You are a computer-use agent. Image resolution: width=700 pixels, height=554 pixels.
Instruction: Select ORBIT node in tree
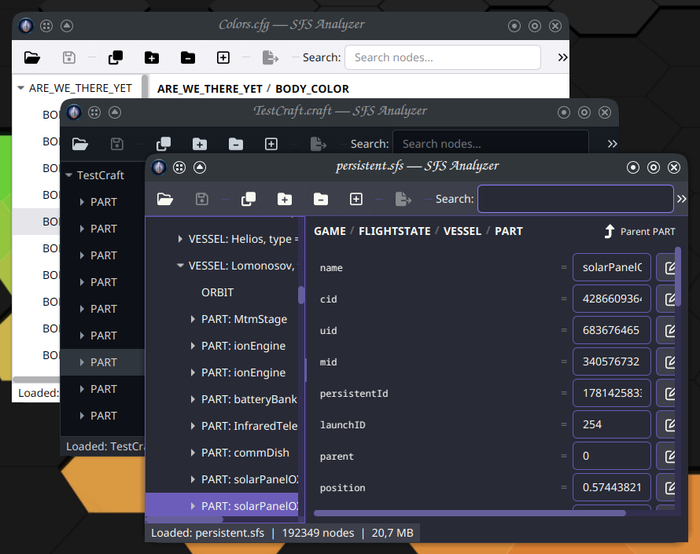[217, 292]
